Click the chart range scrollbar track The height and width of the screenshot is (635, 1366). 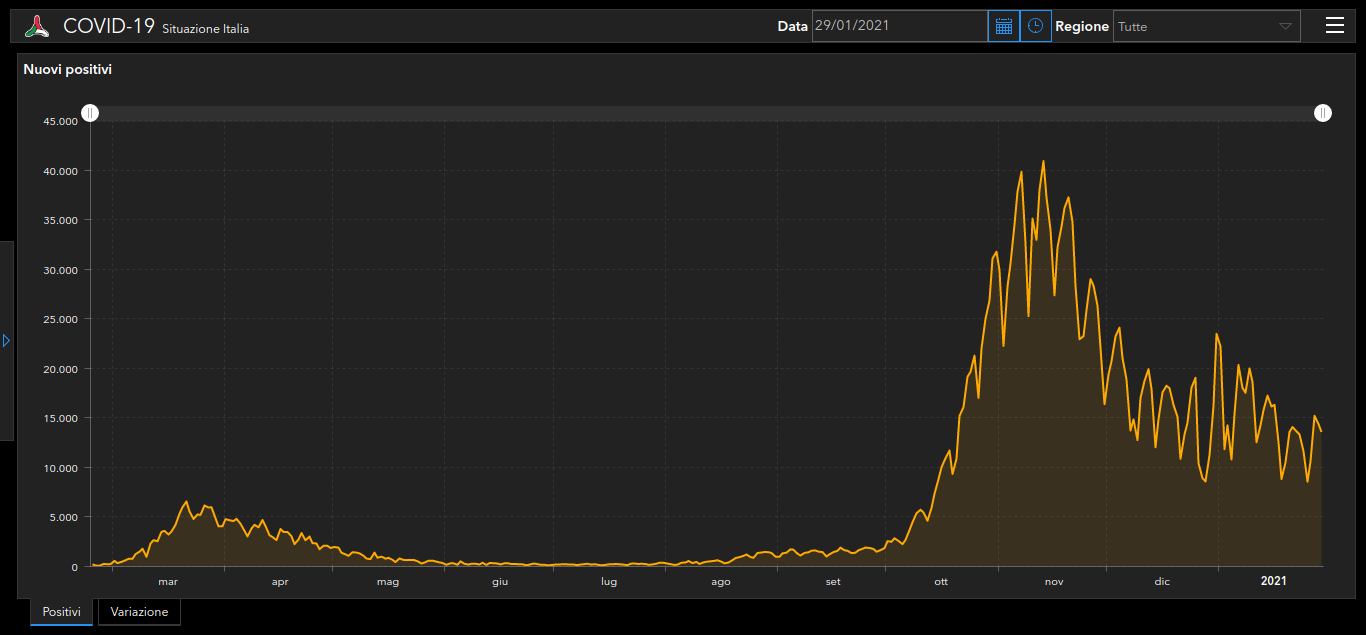point(706,113)
